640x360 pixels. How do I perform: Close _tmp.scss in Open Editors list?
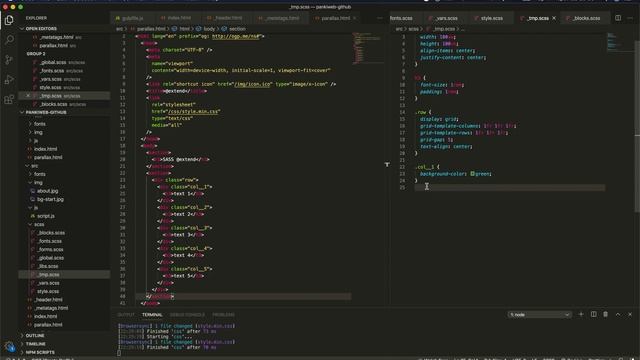28,96
